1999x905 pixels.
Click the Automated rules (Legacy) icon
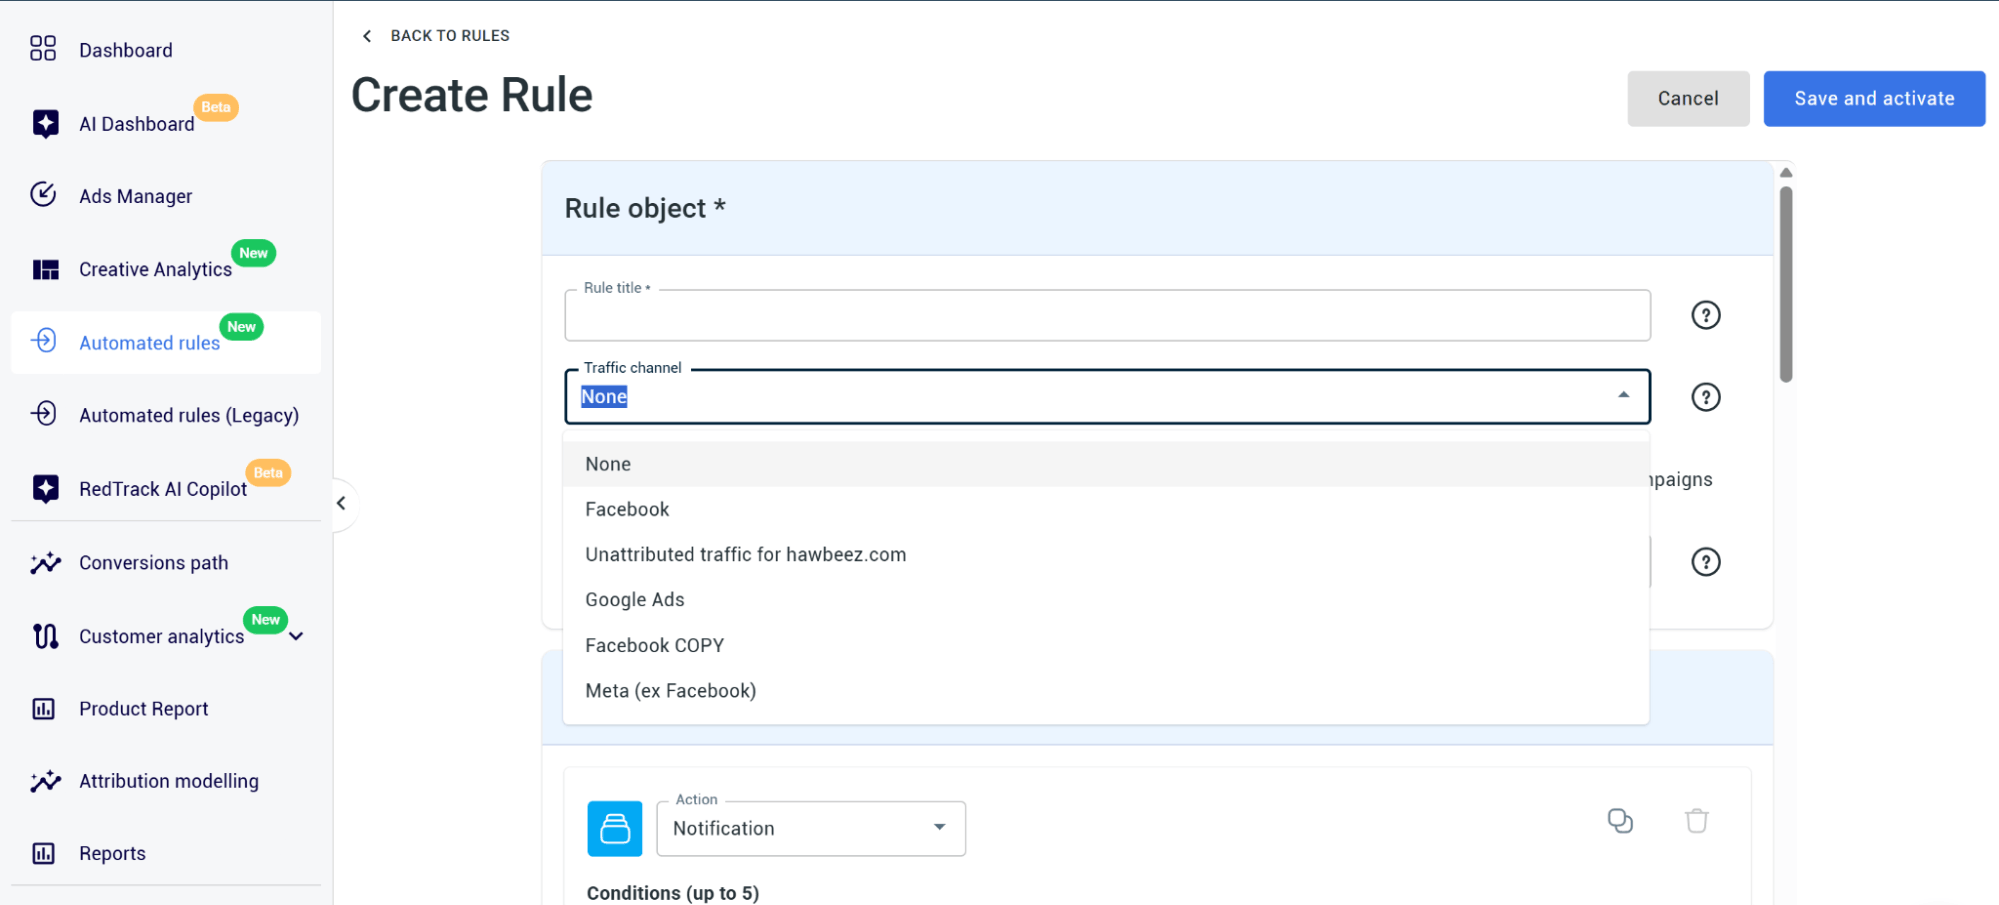pyautogui.click(x=44, y=414)
